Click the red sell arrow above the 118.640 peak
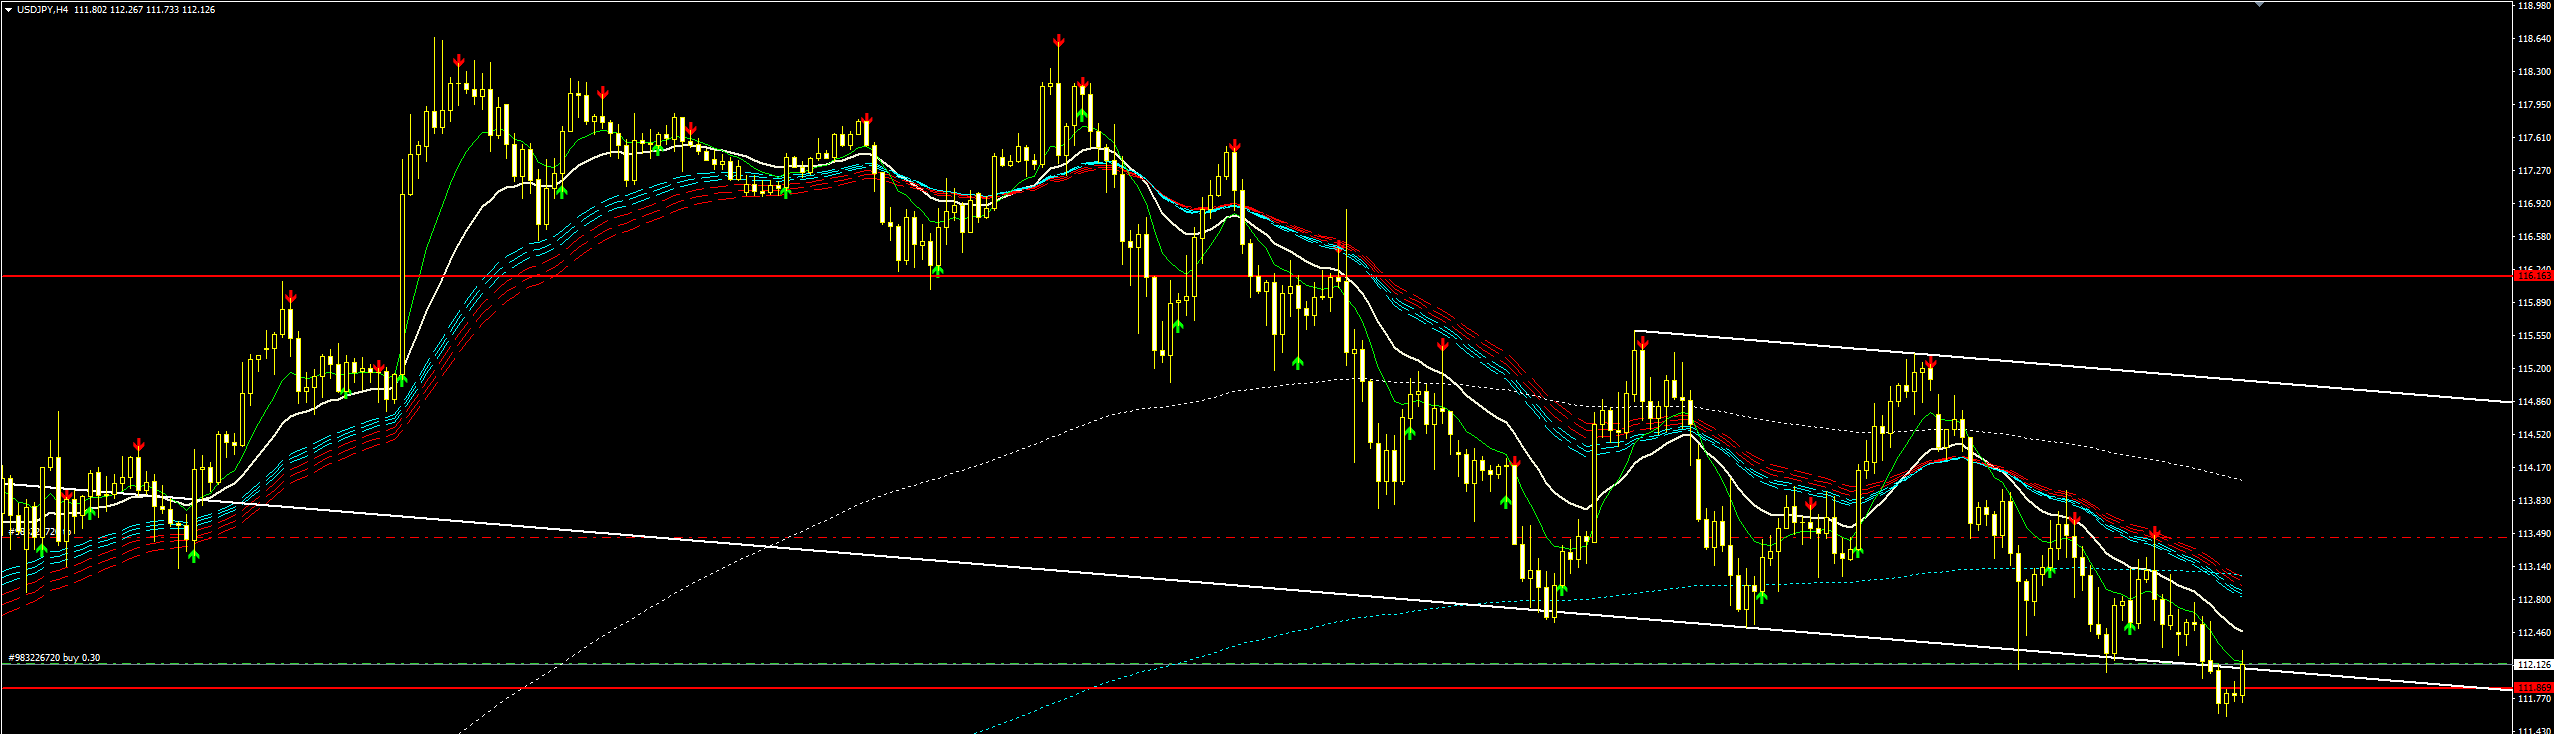 click(x=1058, y=40)
